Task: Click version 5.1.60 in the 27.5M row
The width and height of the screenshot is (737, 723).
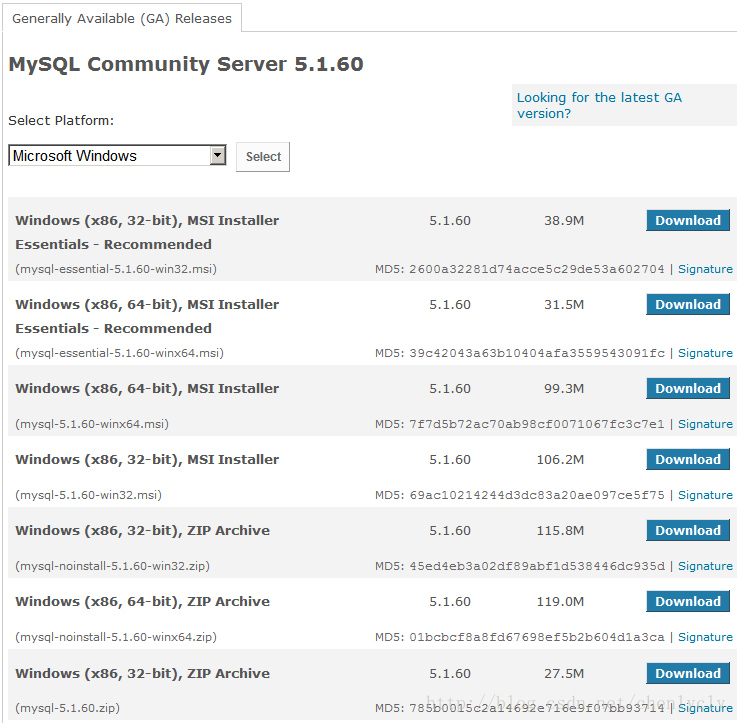Action: click(x=450, y=673)
